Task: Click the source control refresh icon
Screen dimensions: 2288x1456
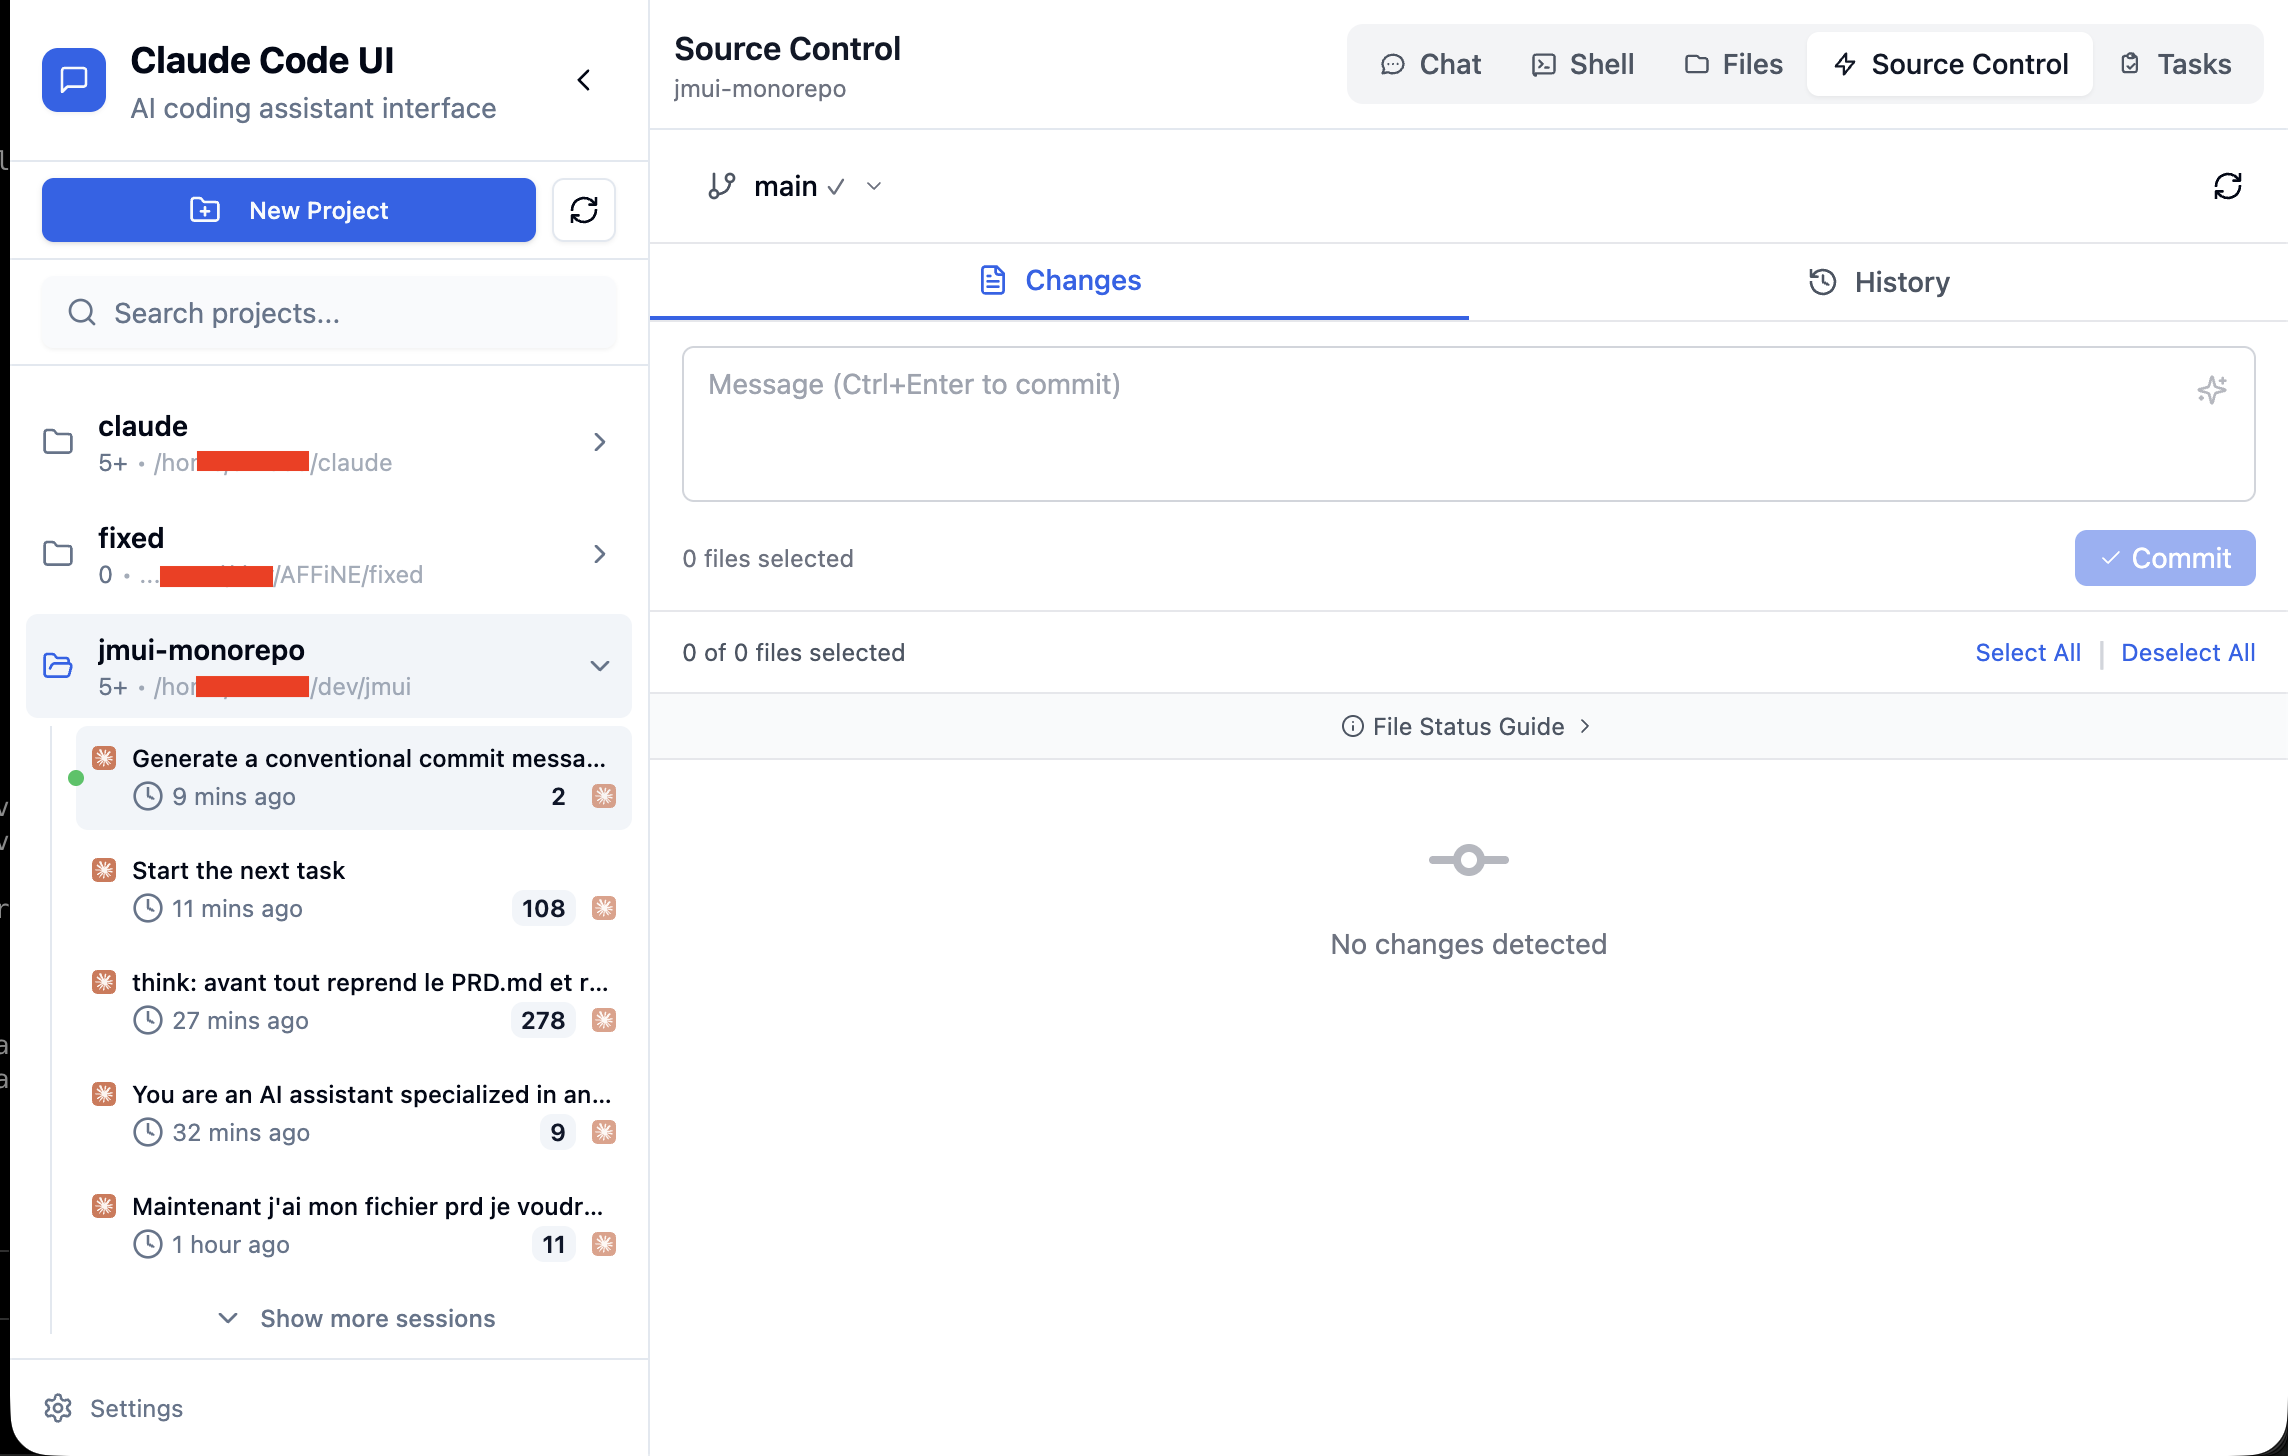Action: tap(2227, 186)
